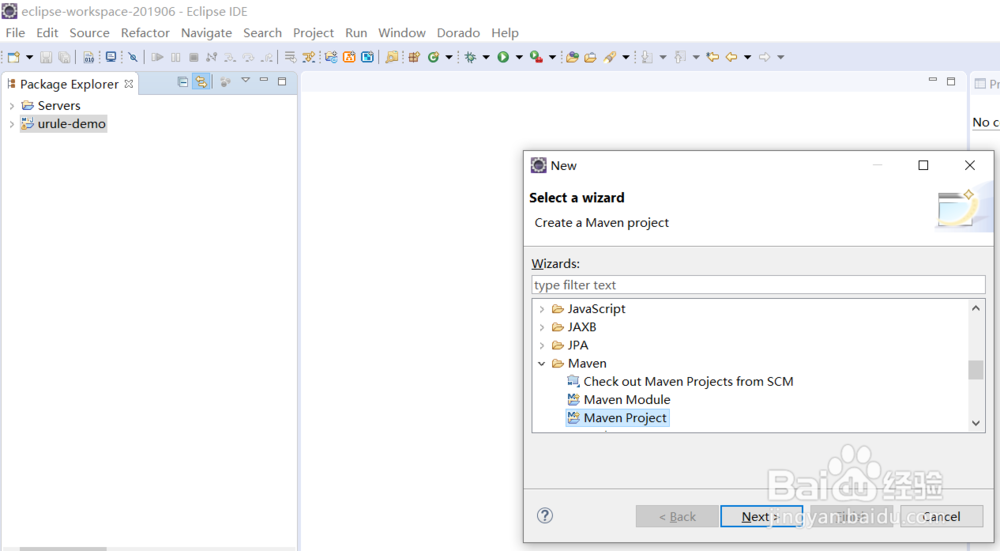Collapse All in Package Explorer
Image resolution: width=1000 pixels, height=551 pixels.
(183, 82)
